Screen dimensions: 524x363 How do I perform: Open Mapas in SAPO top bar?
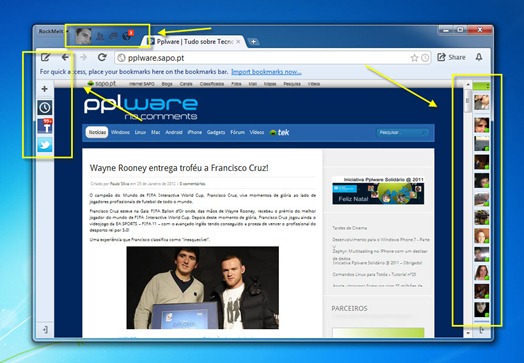click(270, 84)
